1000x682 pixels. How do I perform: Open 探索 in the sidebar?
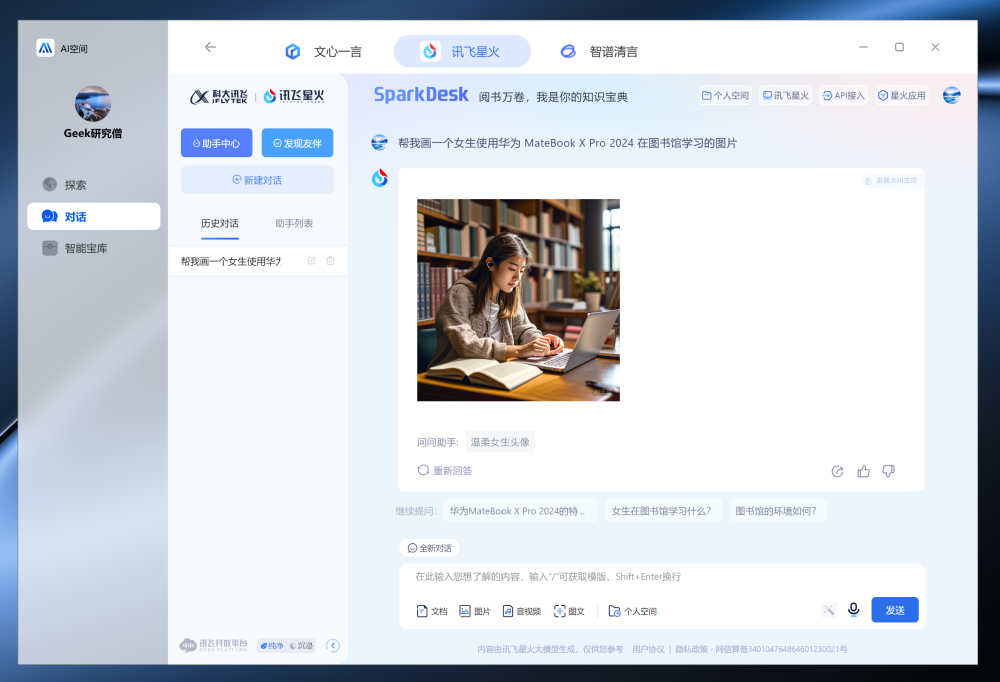pyautogui.click(x=94, y=184)
